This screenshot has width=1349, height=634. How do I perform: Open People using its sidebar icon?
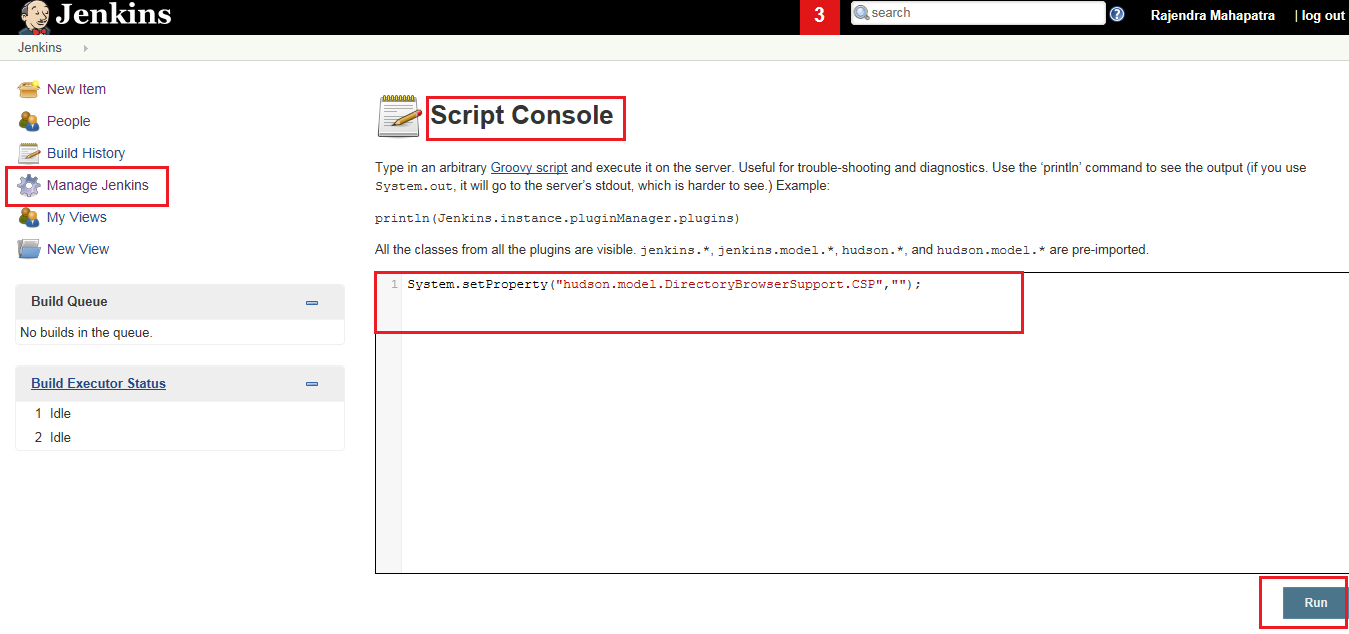coord(28,121)
